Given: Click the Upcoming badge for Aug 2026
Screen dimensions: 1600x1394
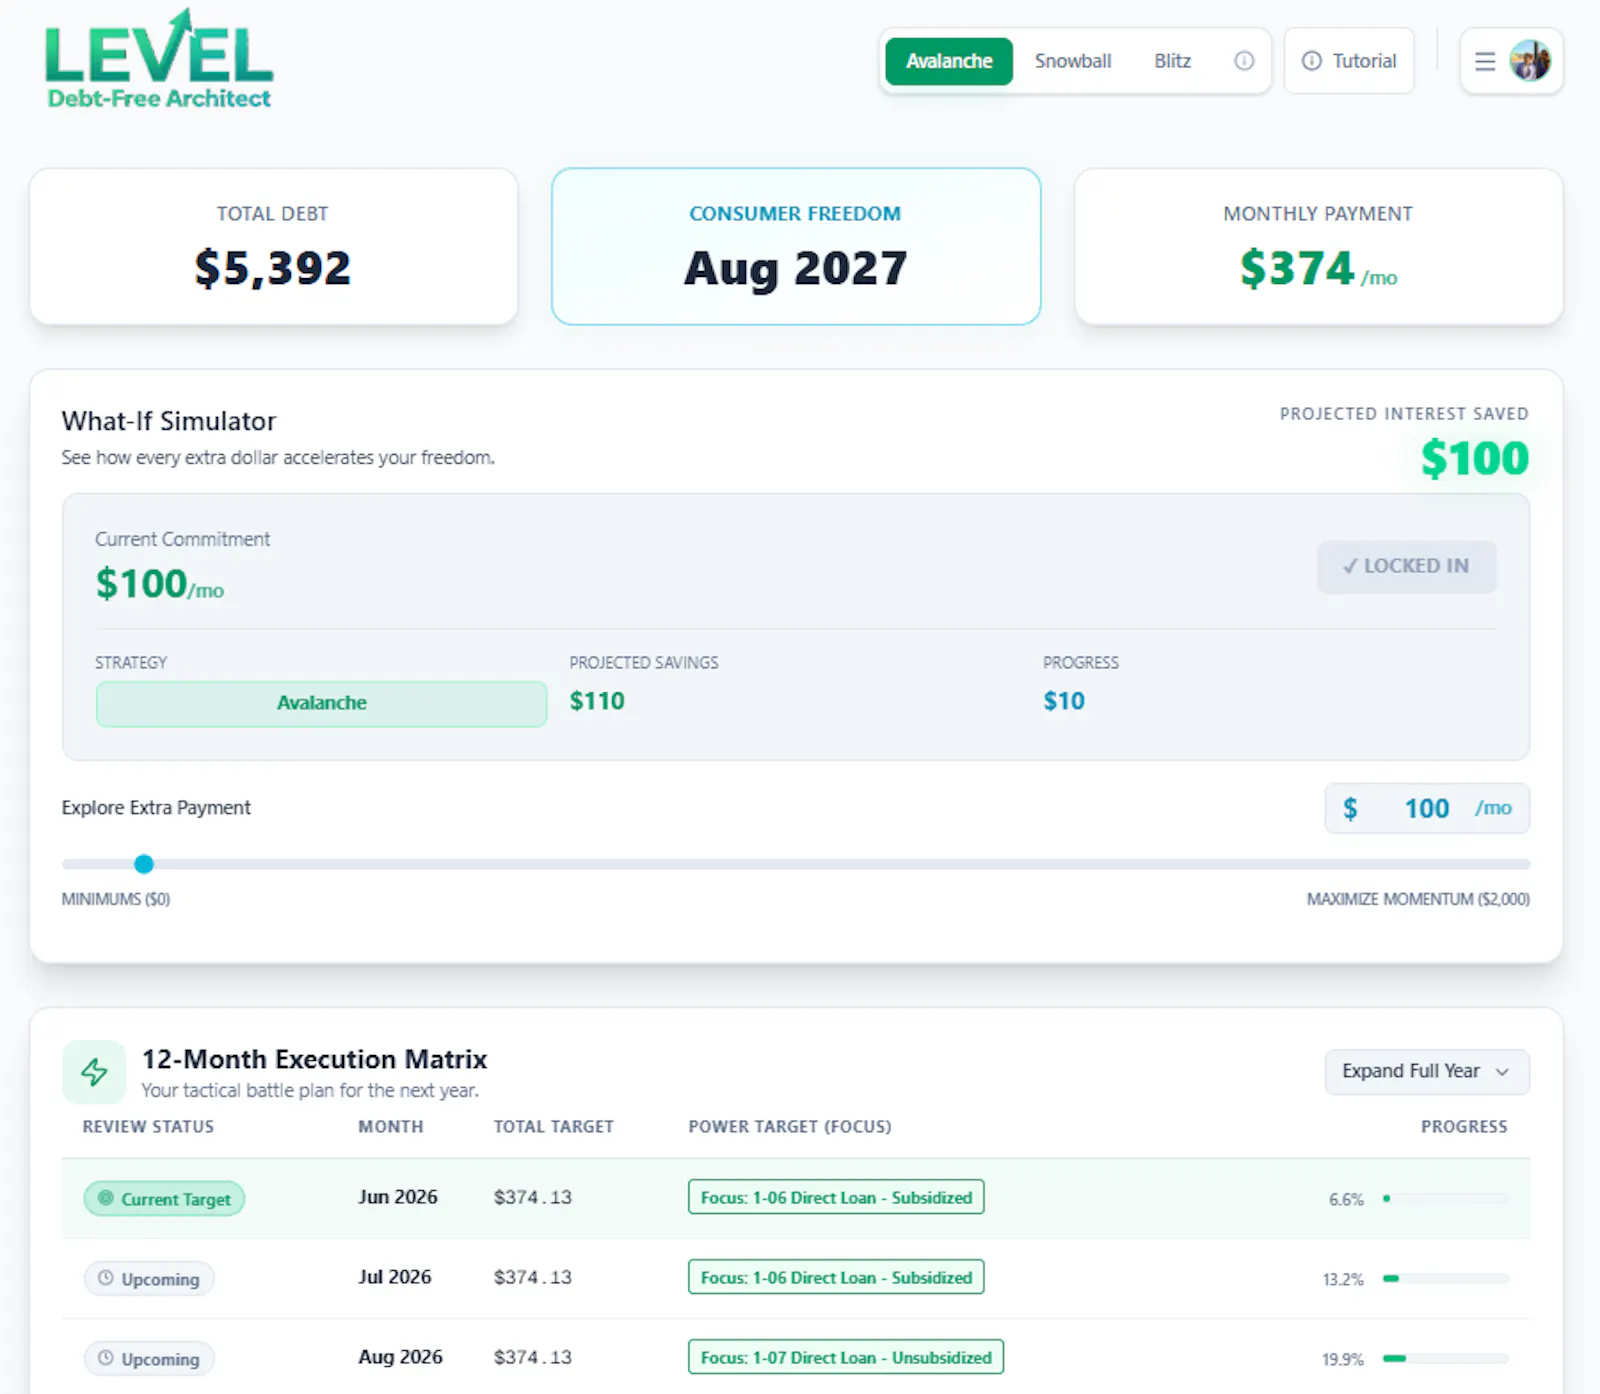Looking at the screenshot, I should (149, 1358).
